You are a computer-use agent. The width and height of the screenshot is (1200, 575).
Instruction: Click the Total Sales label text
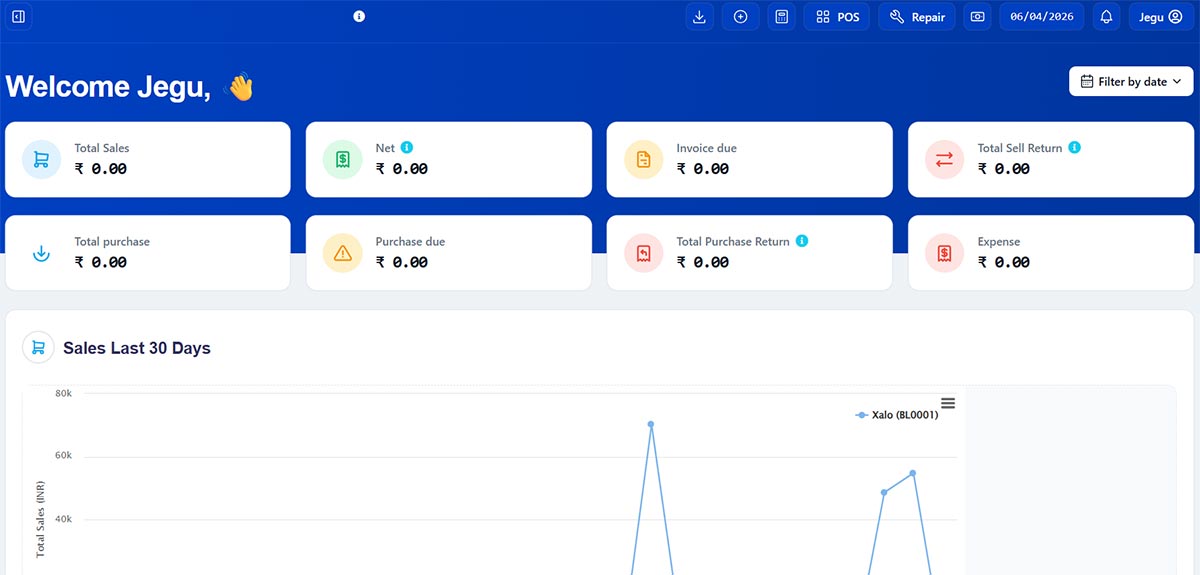(102, 148)
